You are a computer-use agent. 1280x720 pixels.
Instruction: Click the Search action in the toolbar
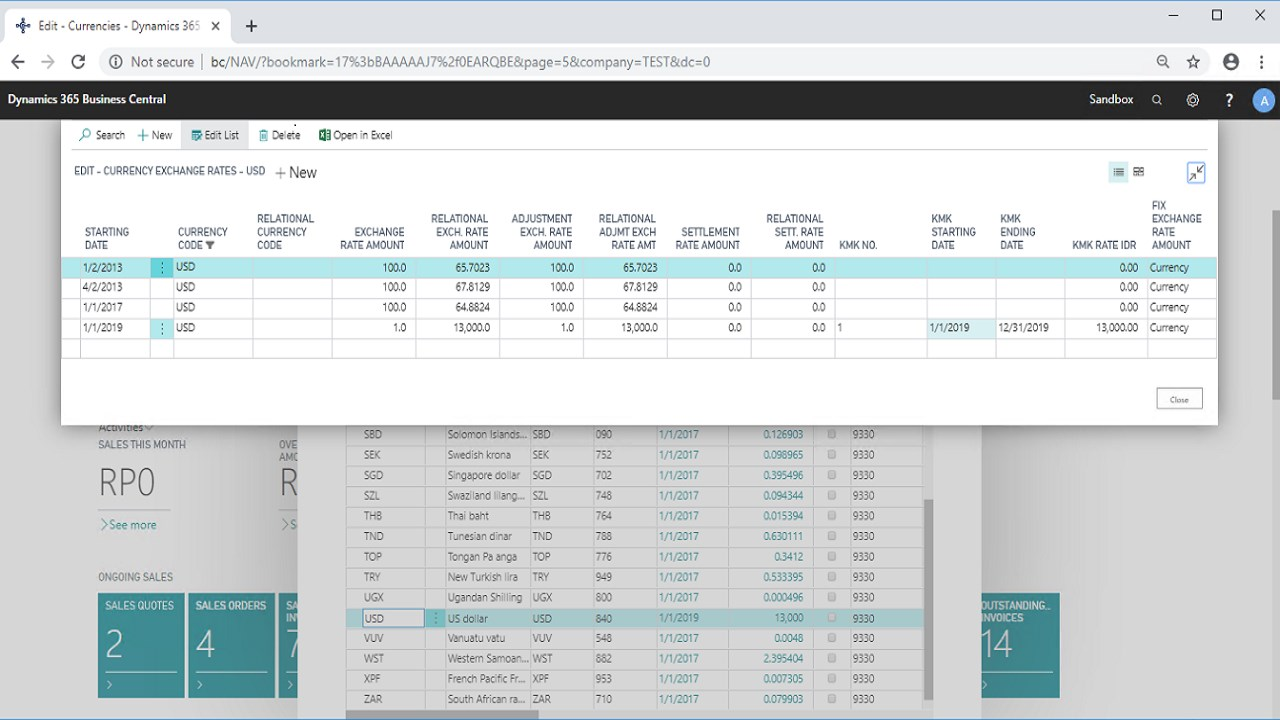click(102, 135)
